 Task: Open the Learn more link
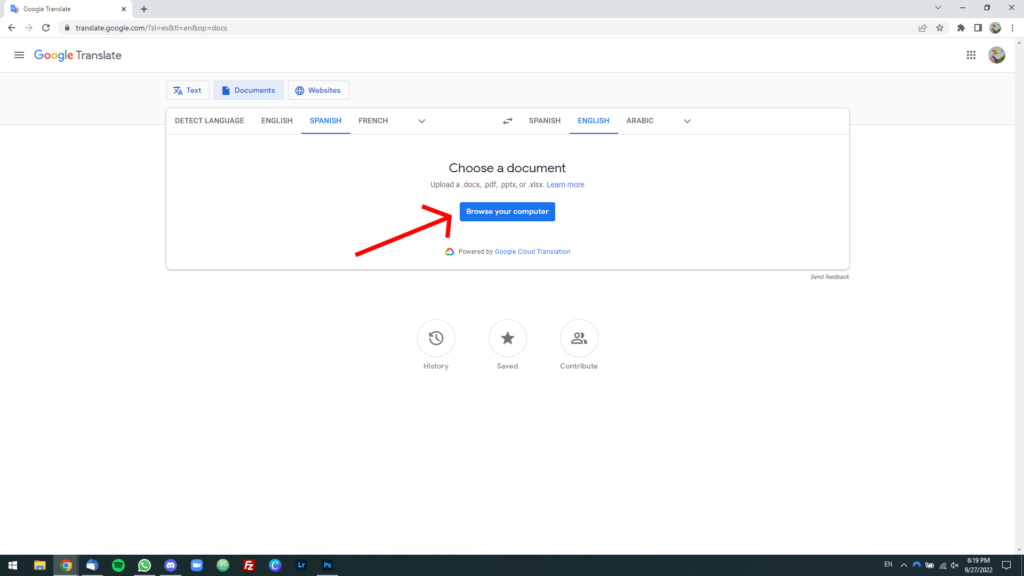click(x=566, y=185)
